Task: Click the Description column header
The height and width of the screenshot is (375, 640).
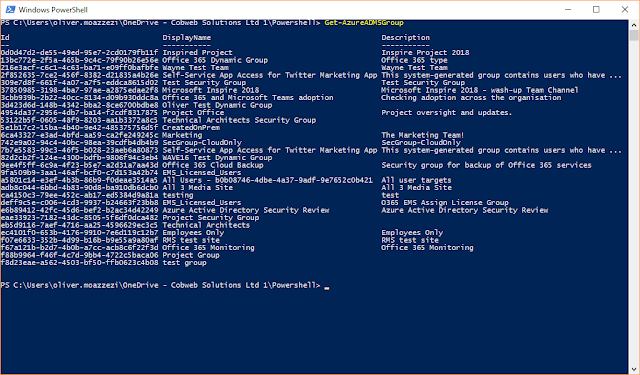Action: (405, 38)
